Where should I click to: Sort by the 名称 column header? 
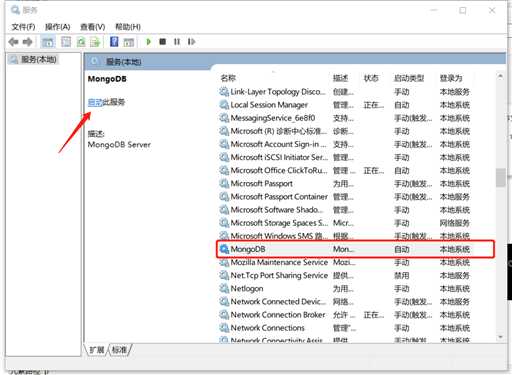228,78
